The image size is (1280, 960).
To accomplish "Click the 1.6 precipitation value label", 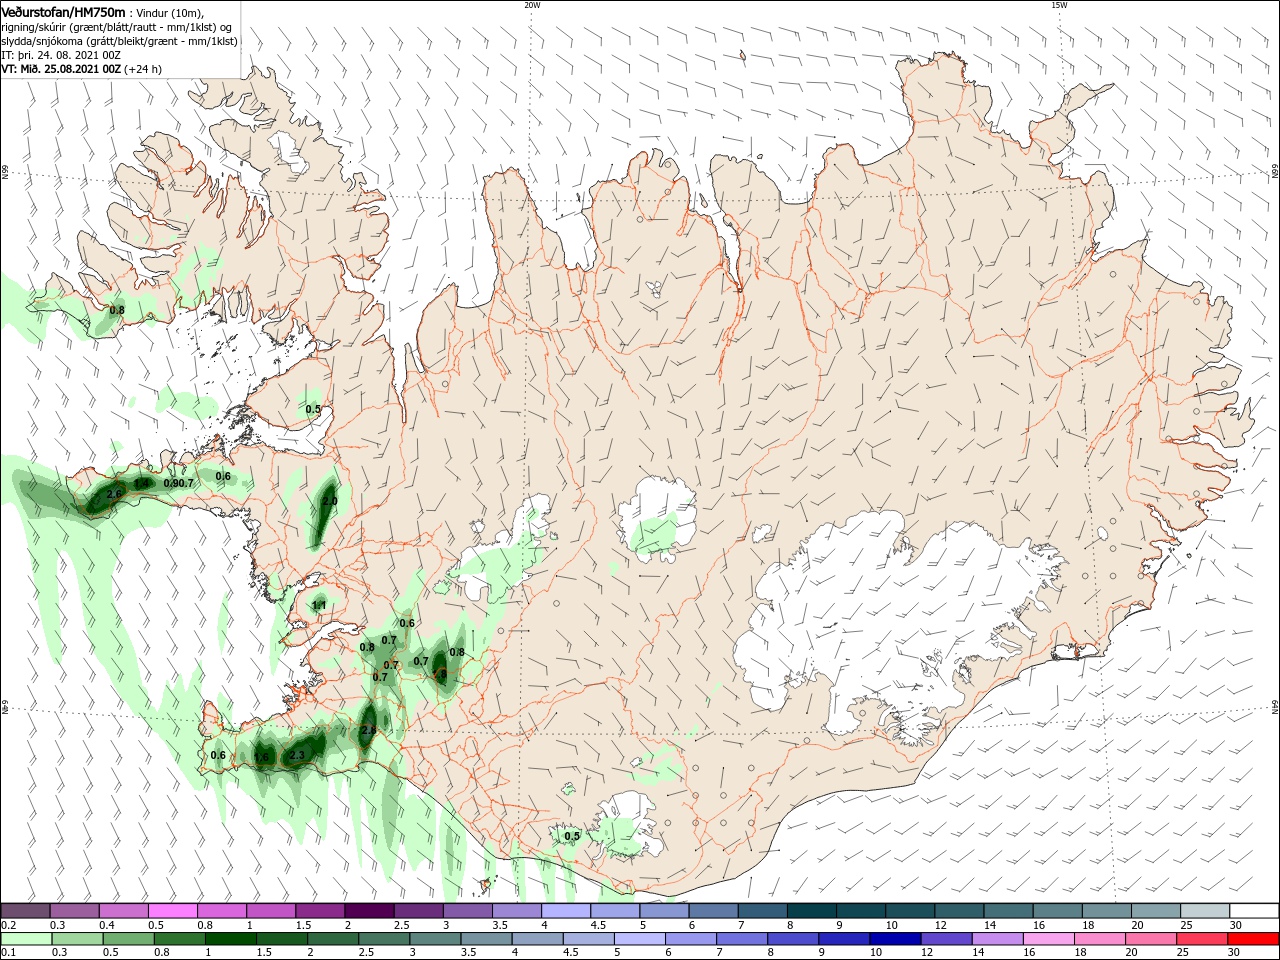I will click(x=262, y=758).
